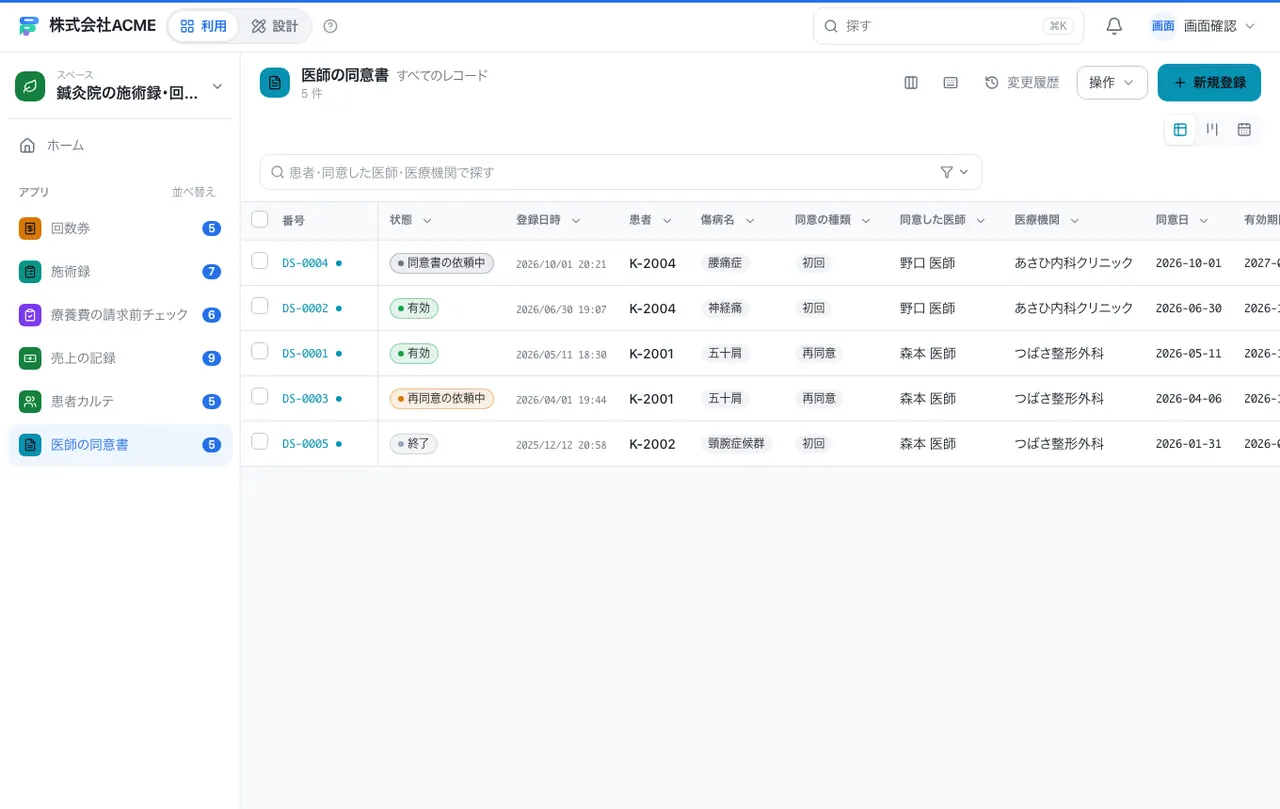Click the 売上の記録 app icon
Viewport: 1280px width, 809px height.
tap(30, 358)
